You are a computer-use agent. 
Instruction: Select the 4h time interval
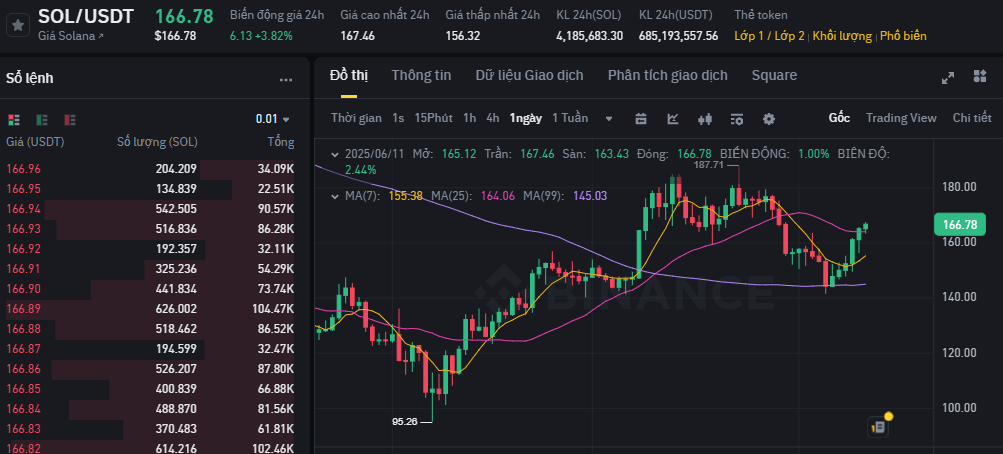coord(492,118)
